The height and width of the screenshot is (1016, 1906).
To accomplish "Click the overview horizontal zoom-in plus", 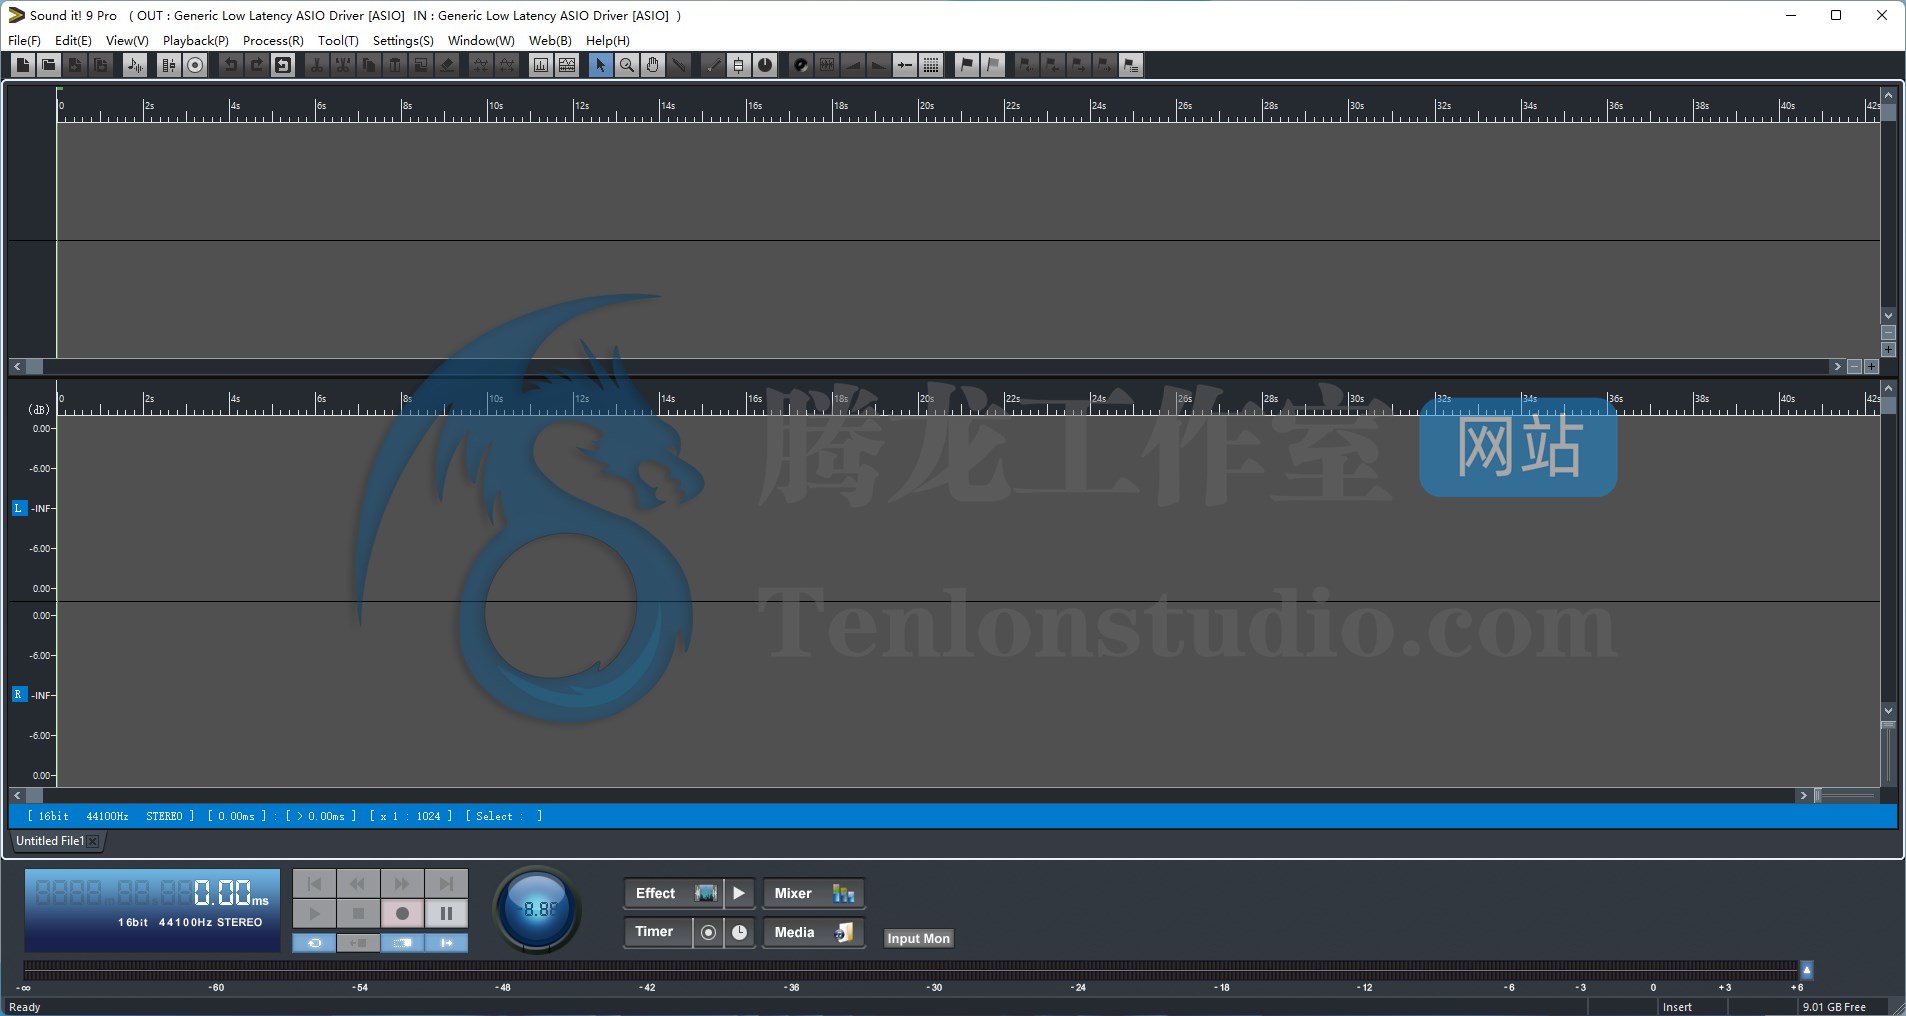I will click(1871, 367).
